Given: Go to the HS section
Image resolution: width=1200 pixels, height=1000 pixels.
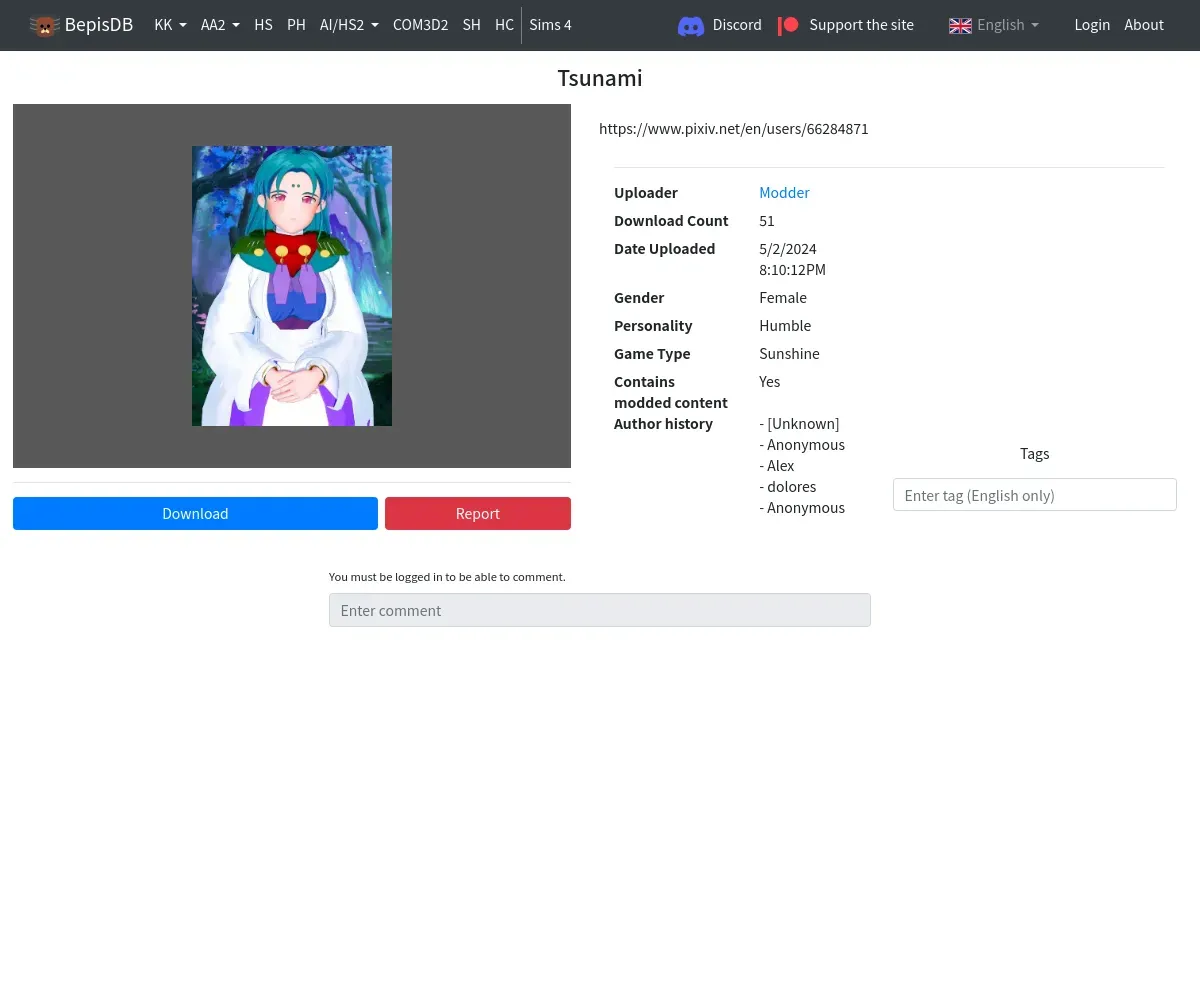Looking at the screenshot, I should pyautogui.click(x=263, y=25).
